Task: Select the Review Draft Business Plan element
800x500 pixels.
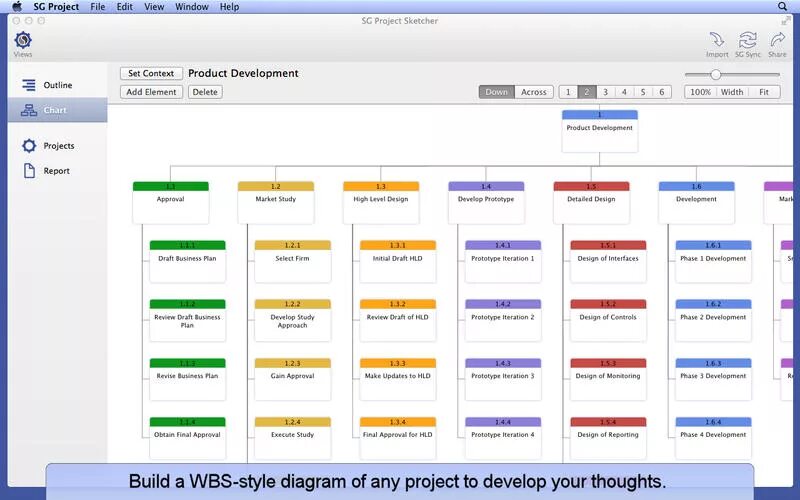Action: tap(187, 320)
